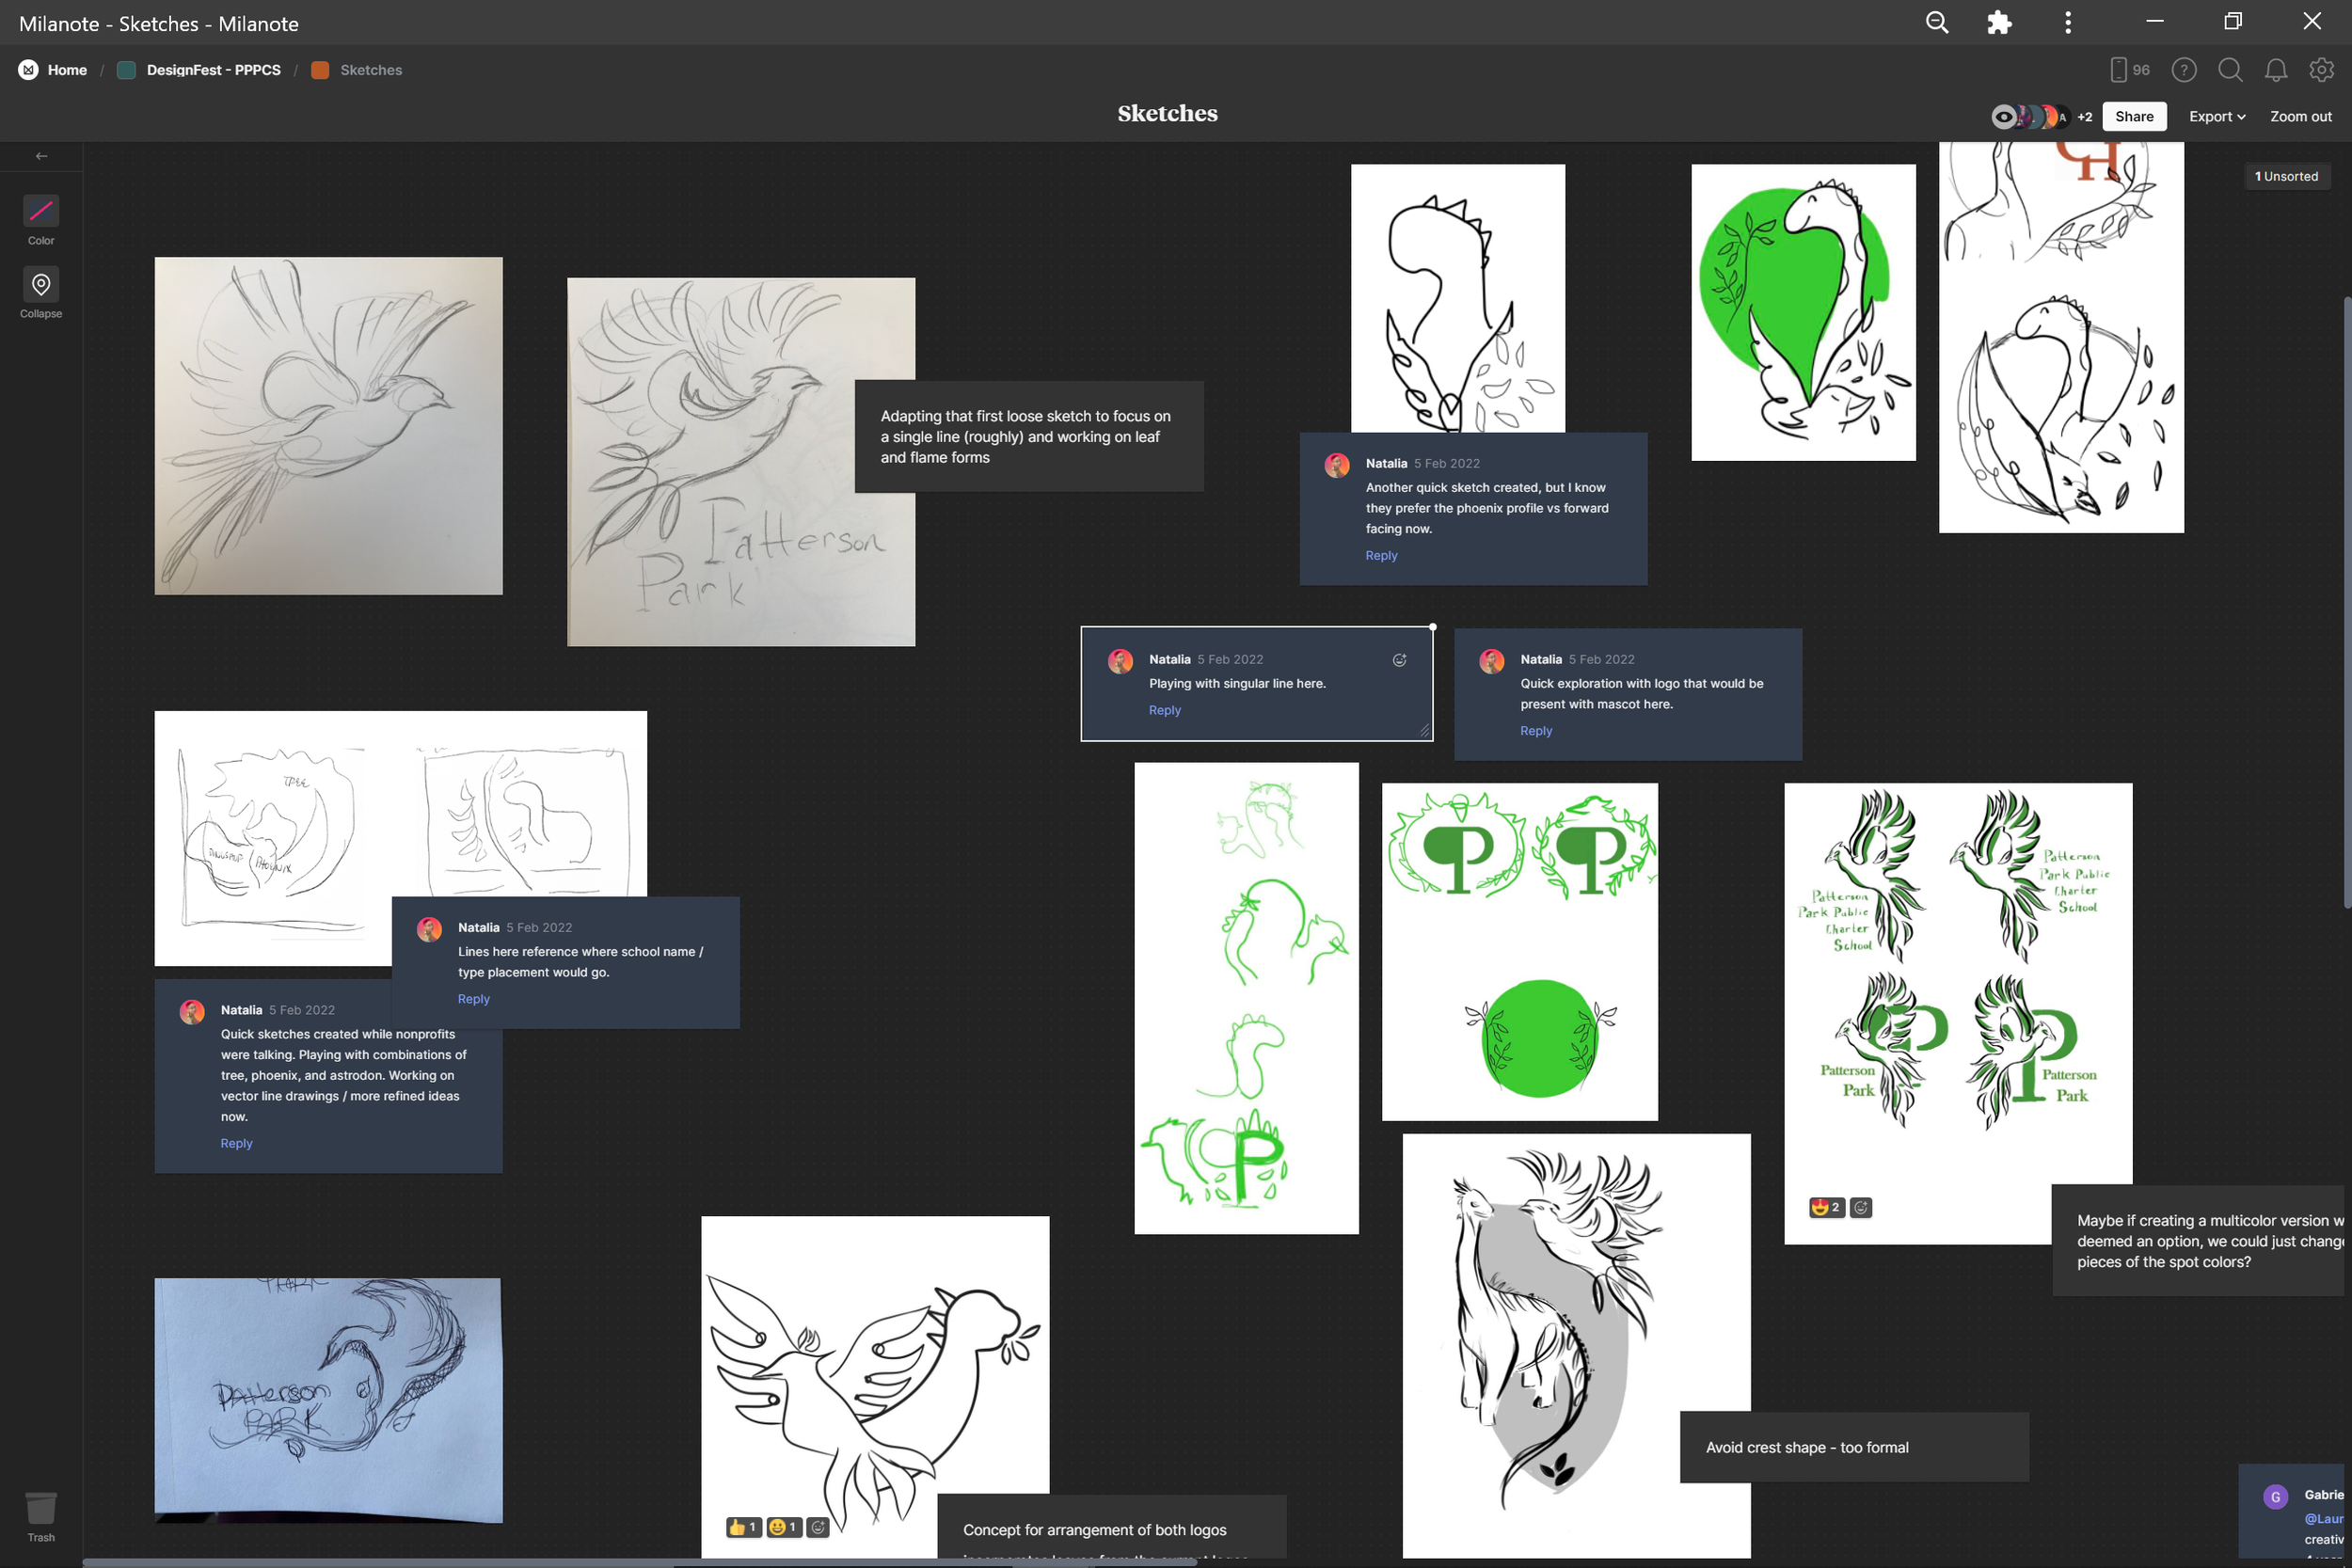The image size is (2352, 1568).
Task: Open the Milanote search icon in header
Action: [x=2230, y=70]
